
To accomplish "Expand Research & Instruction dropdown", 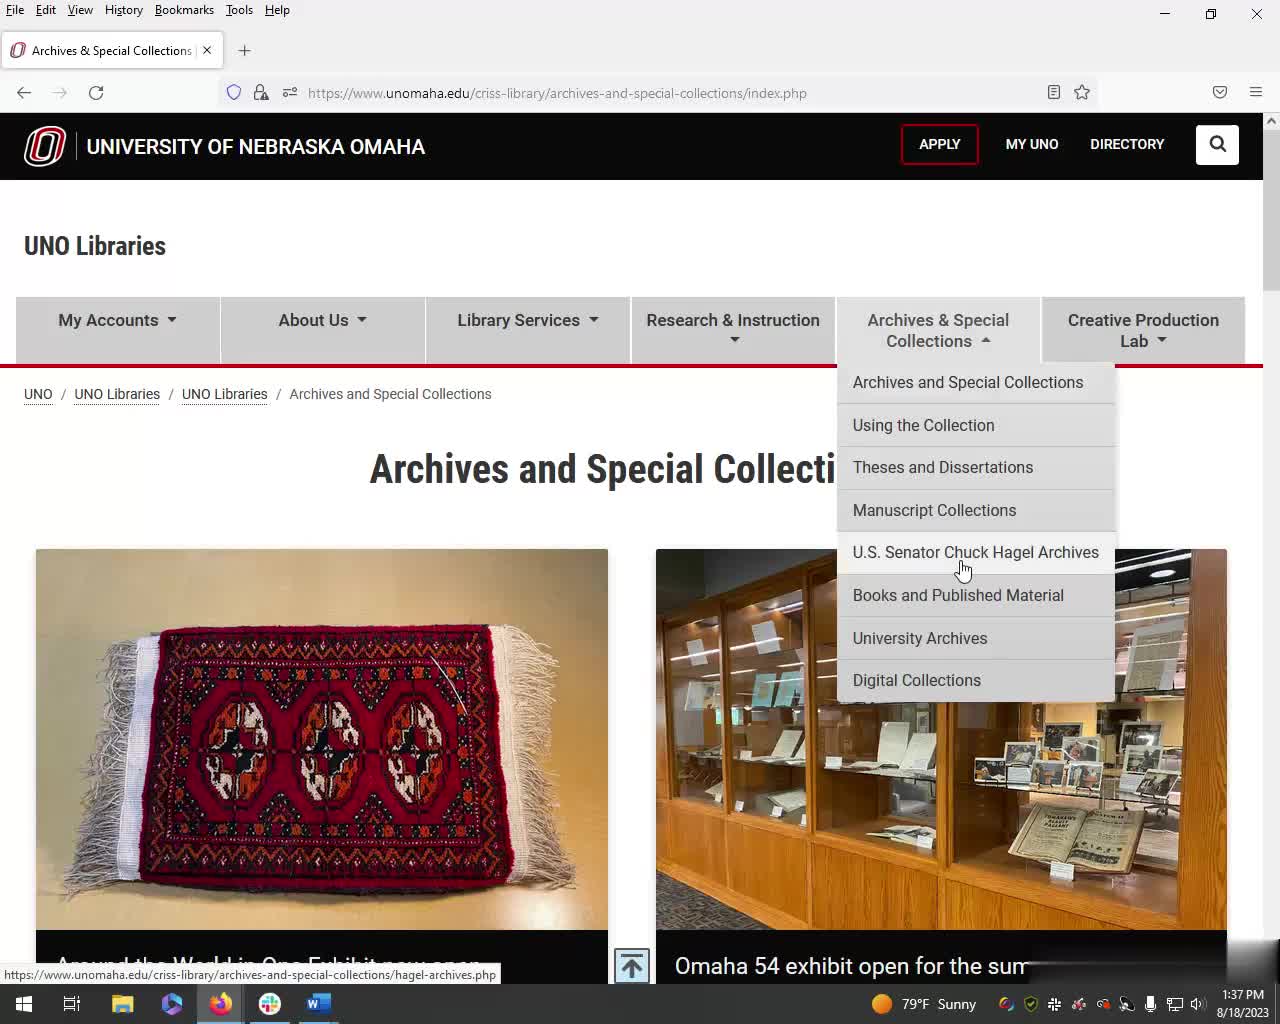I will click(733, 330).
